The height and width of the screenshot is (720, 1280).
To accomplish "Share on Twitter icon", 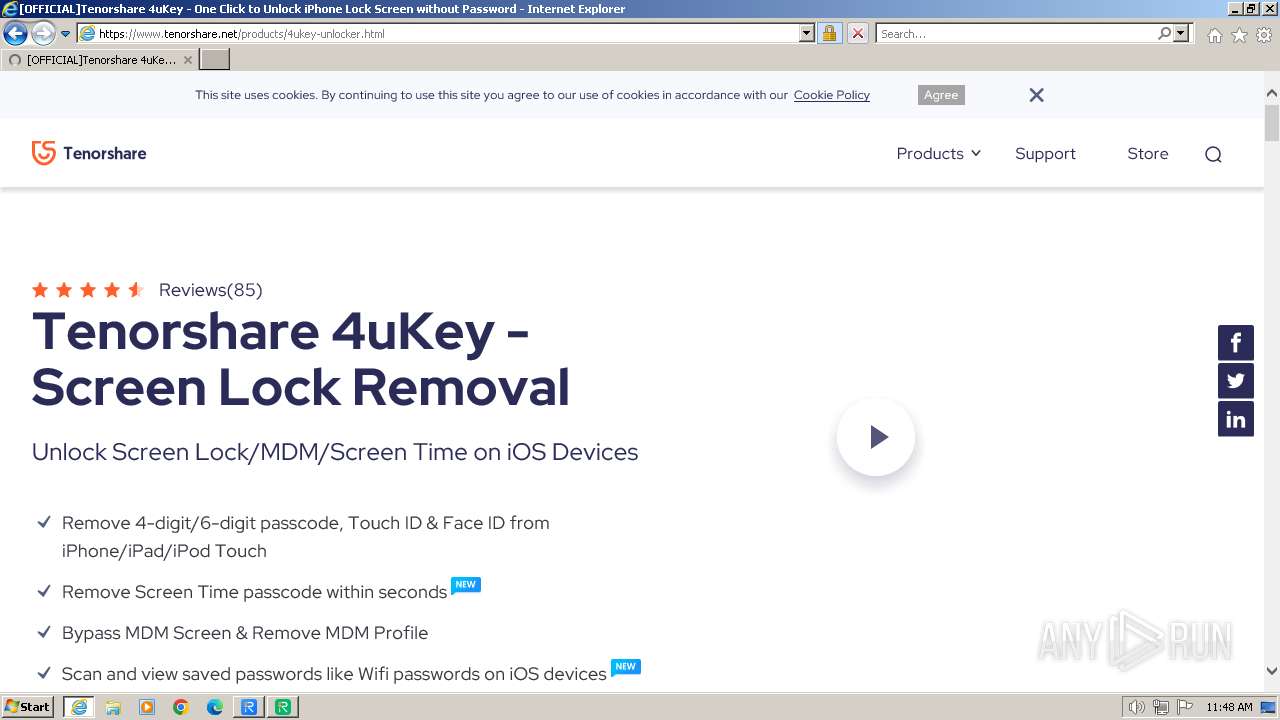I will (1235, 381).
